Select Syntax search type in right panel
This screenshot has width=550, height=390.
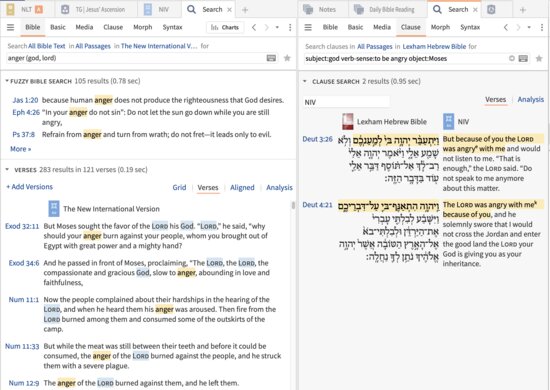pos(470,27)
